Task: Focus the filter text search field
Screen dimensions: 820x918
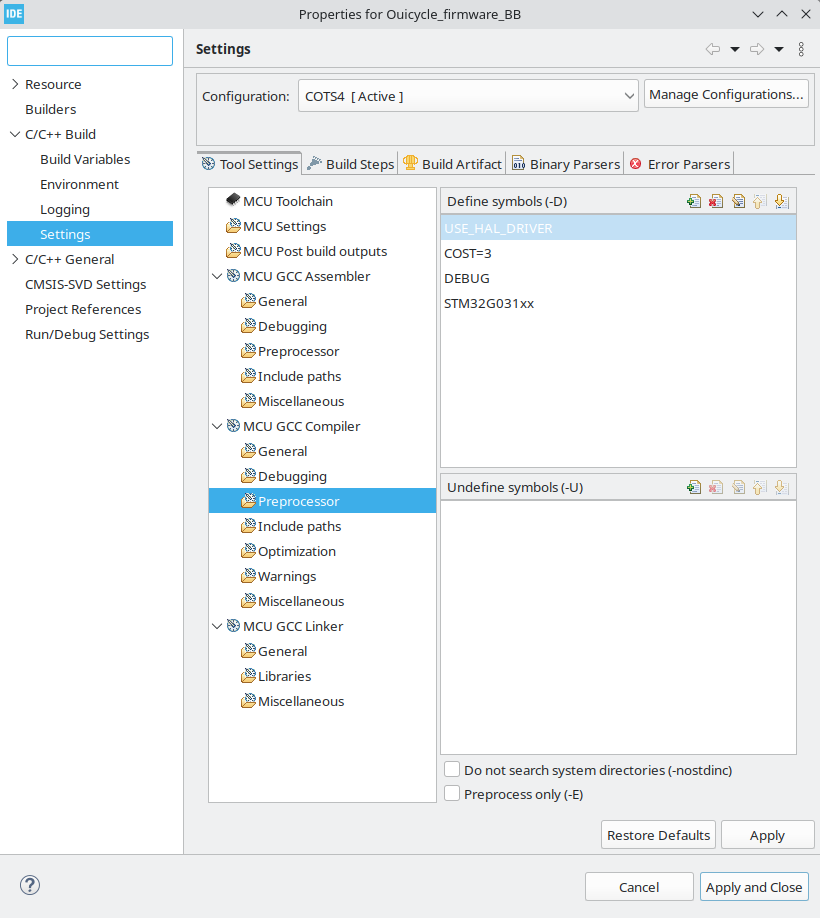Action: point(90,51)
